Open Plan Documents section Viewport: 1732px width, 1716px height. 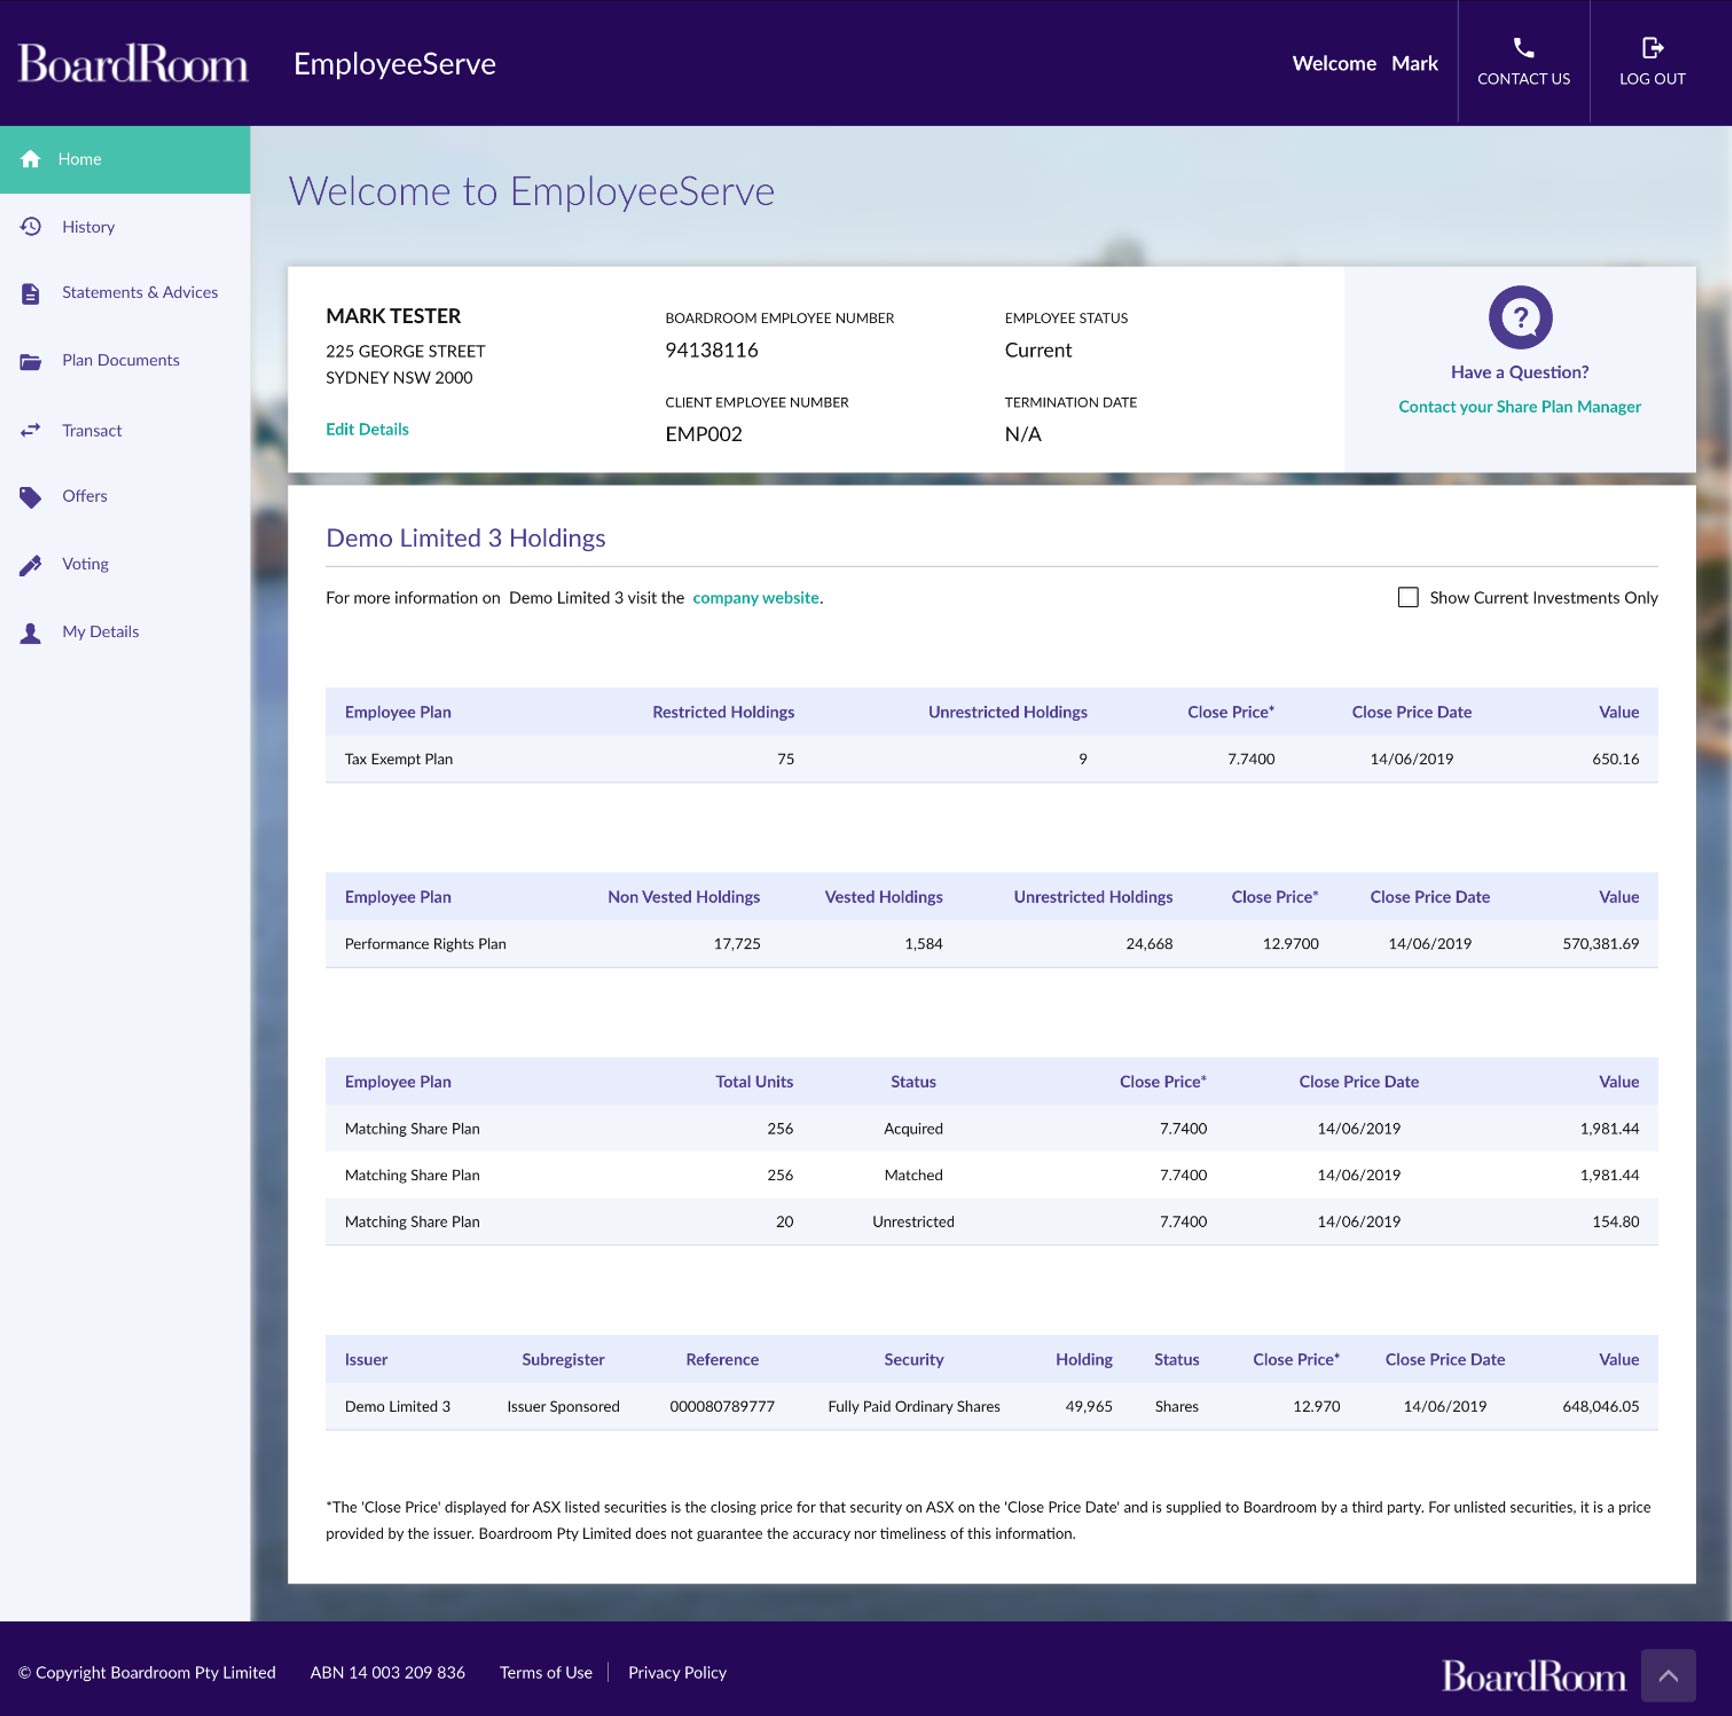(125, 361)
